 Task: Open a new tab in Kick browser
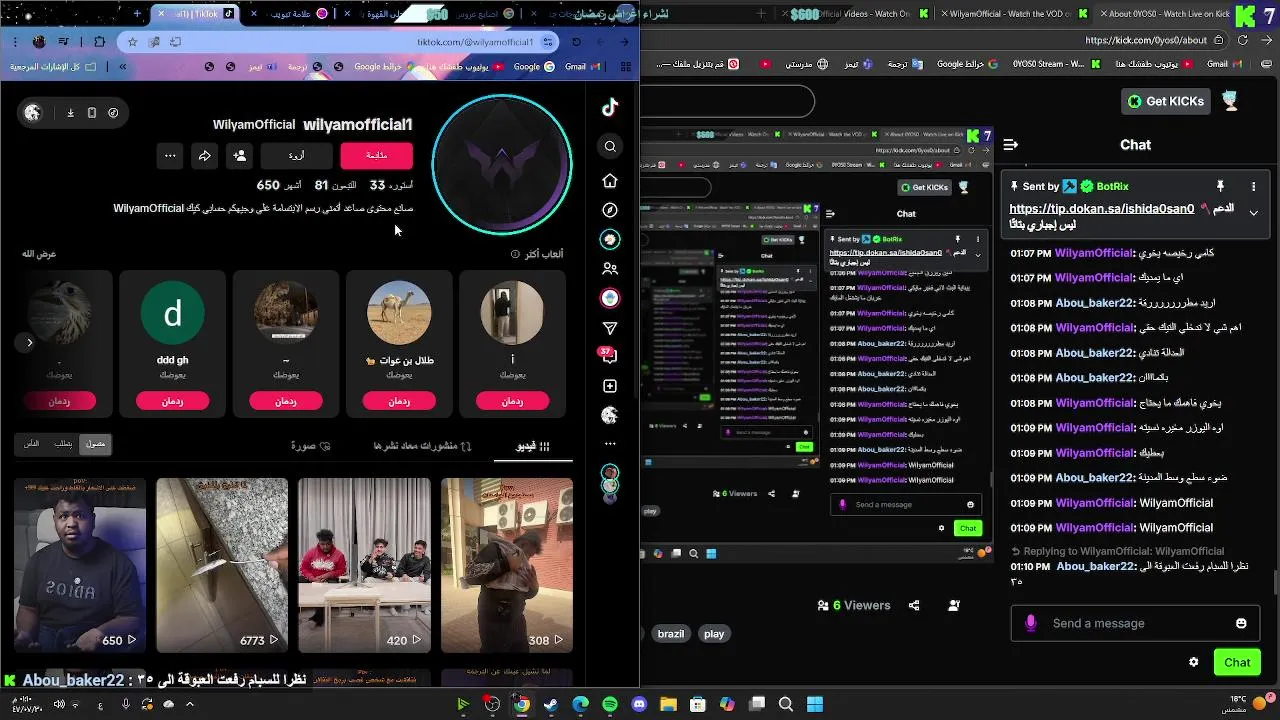762,14
